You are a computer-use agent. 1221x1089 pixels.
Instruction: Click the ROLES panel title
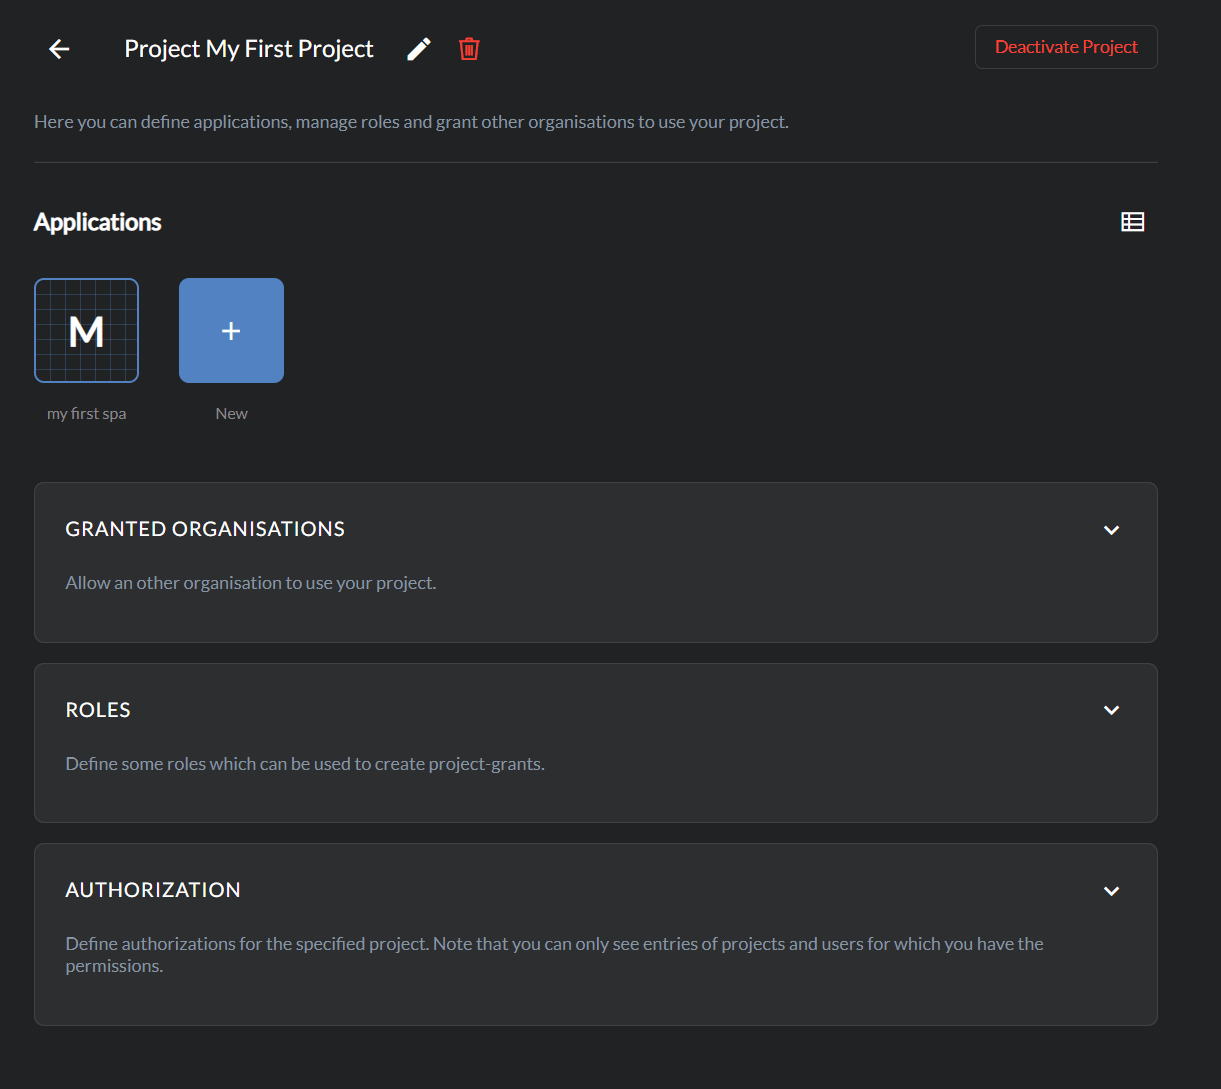98,710
